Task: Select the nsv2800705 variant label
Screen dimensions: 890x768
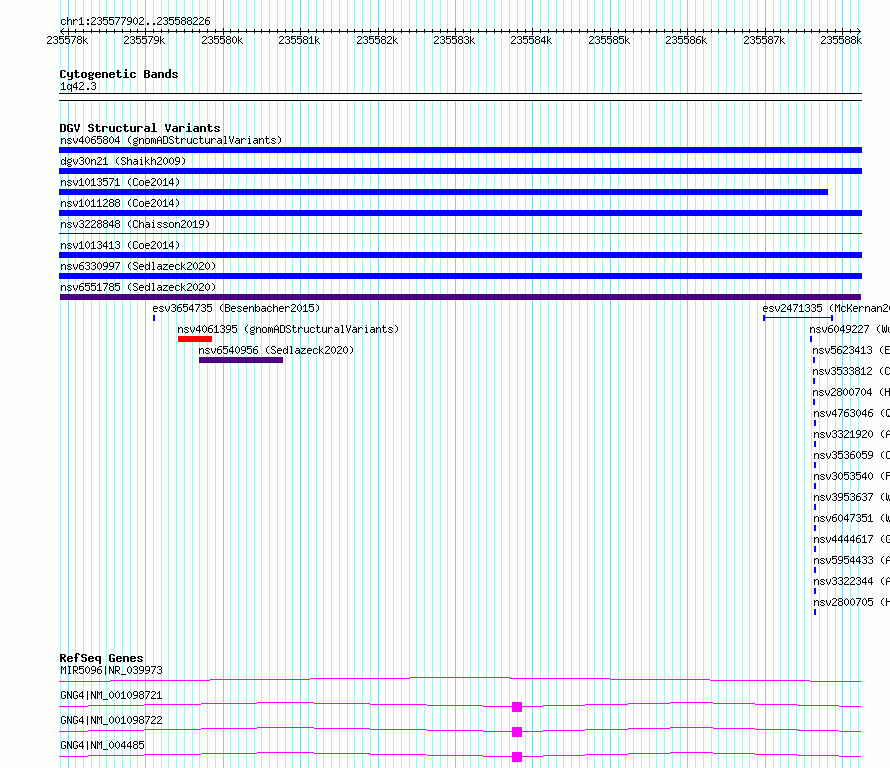Action: [x=851, y=602]
